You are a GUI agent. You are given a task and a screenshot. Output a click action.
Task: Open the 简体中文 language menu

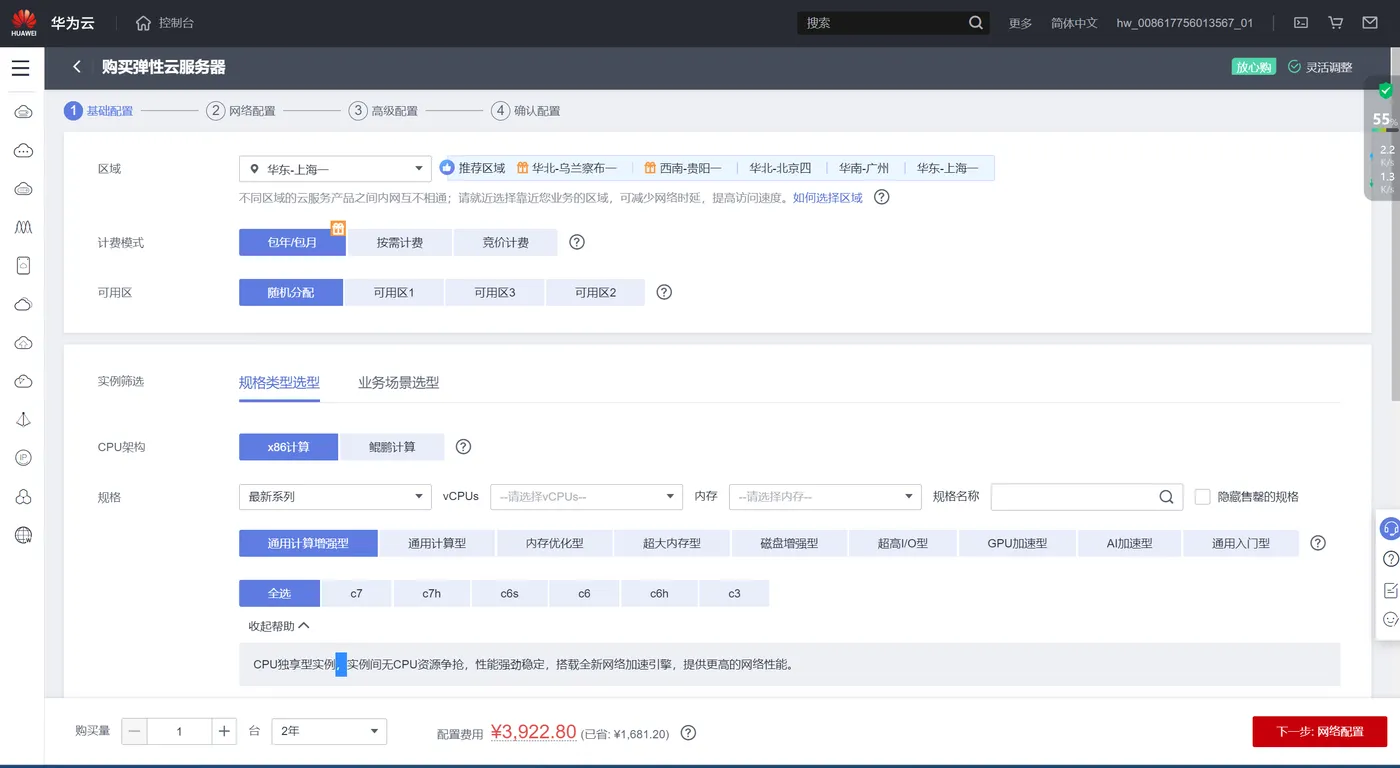click(x=1074, y=23)
